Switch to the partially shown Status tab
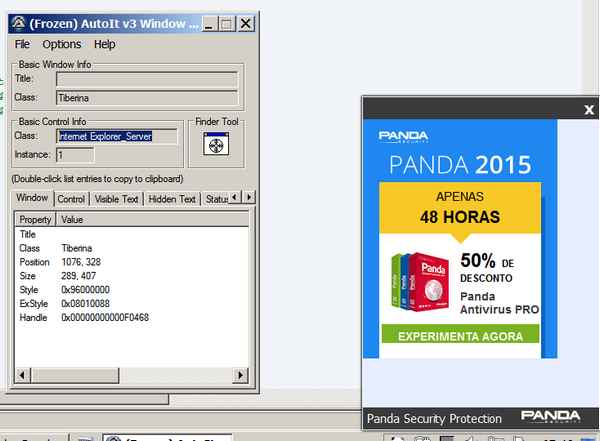600x441 pixels. point(216,199)
